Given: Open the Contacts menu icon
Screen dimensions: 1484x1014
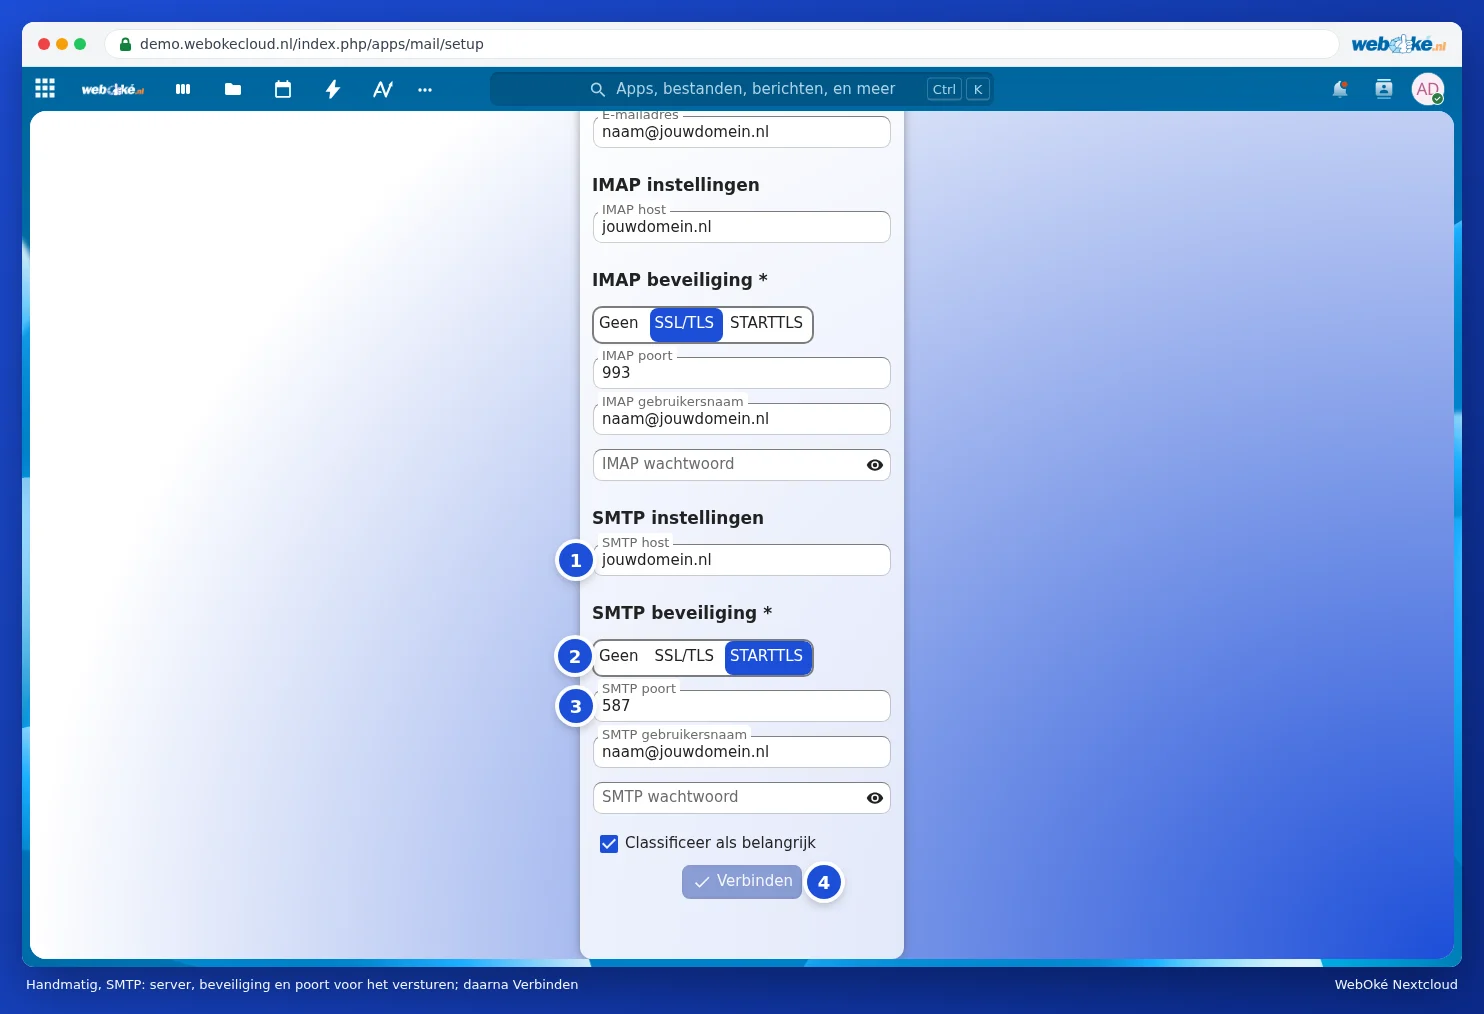Looking at the screenshot, I should 1384,89.
